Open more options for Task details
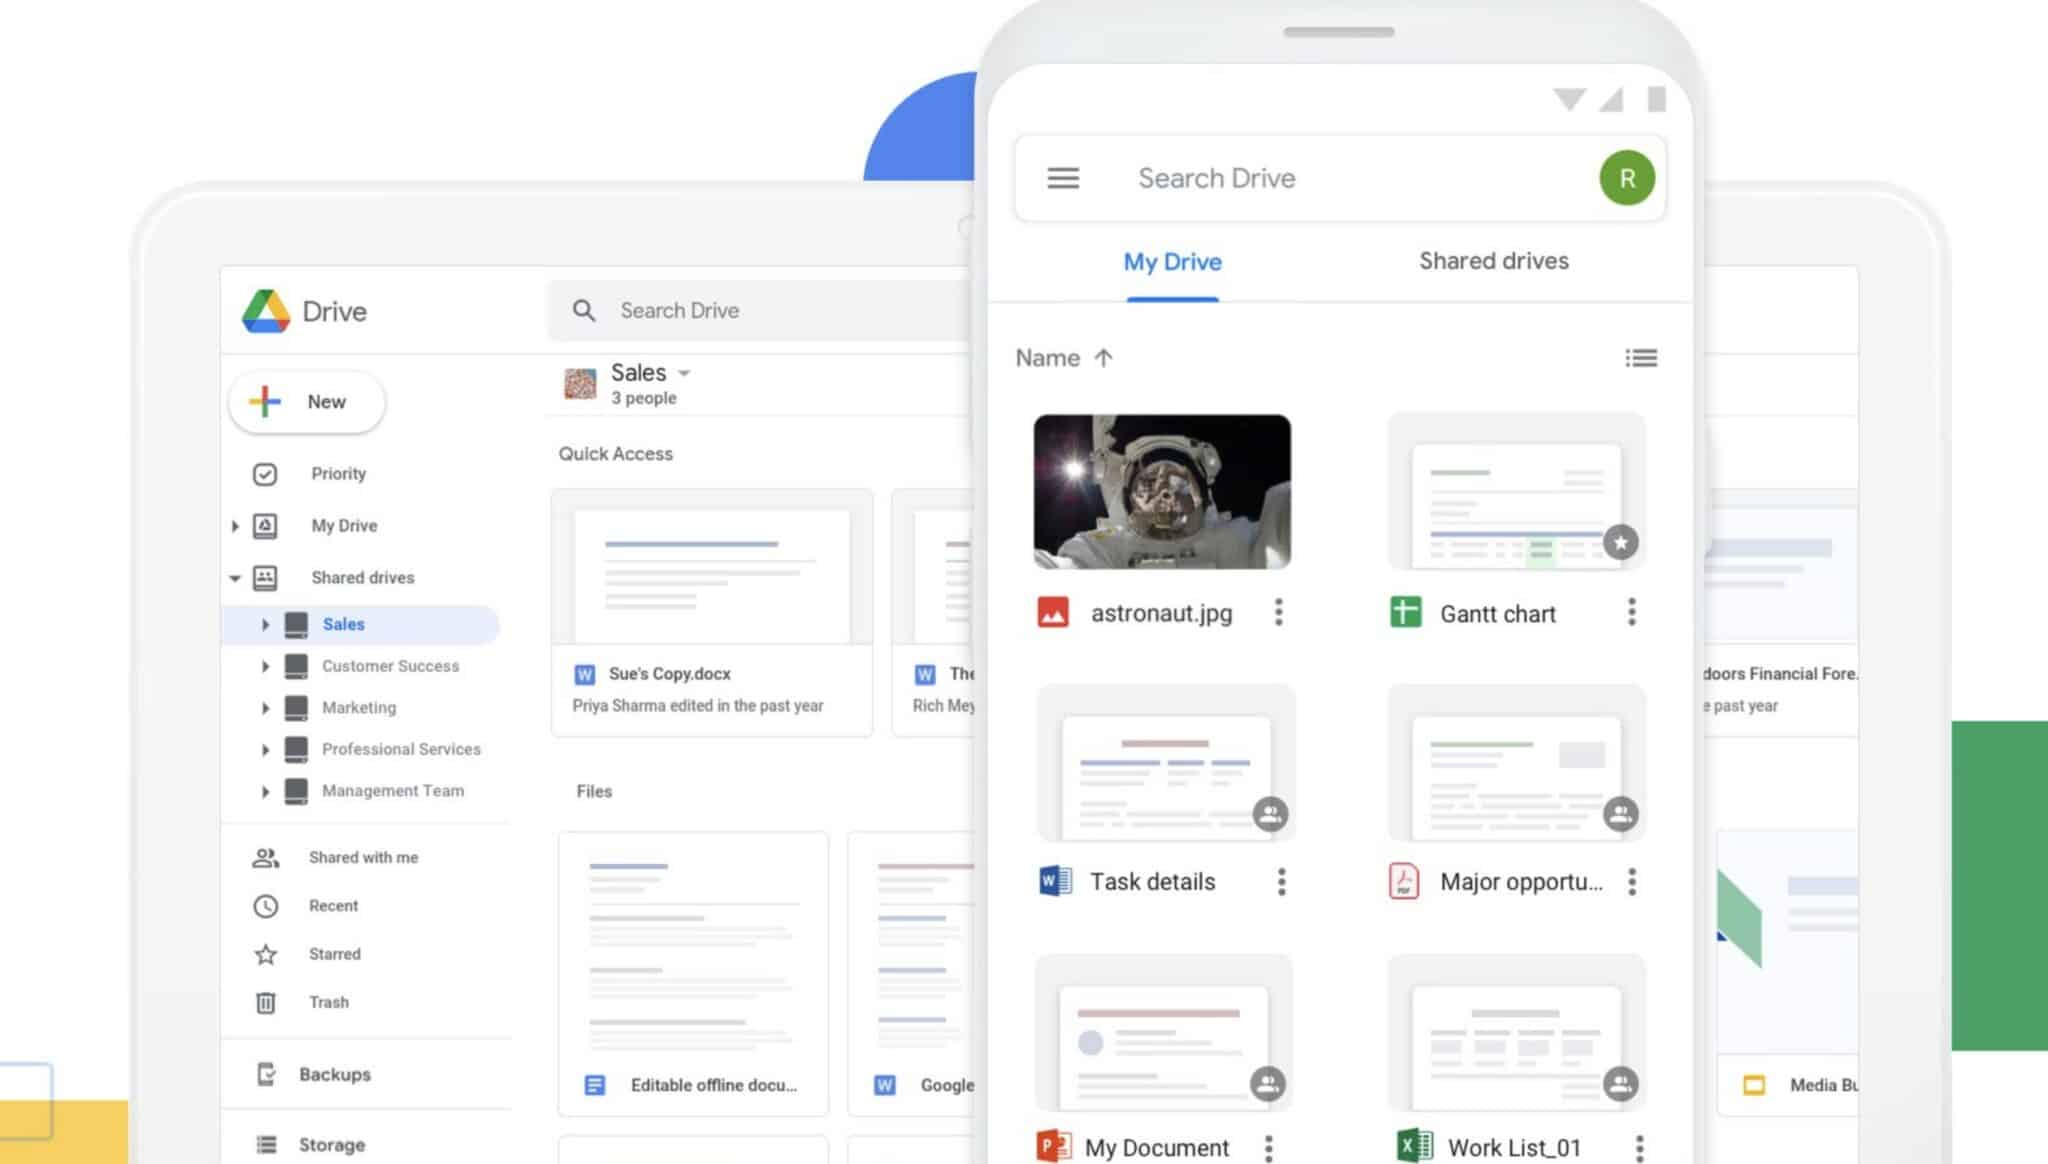2048x1164 pixels. [1281, 881]
